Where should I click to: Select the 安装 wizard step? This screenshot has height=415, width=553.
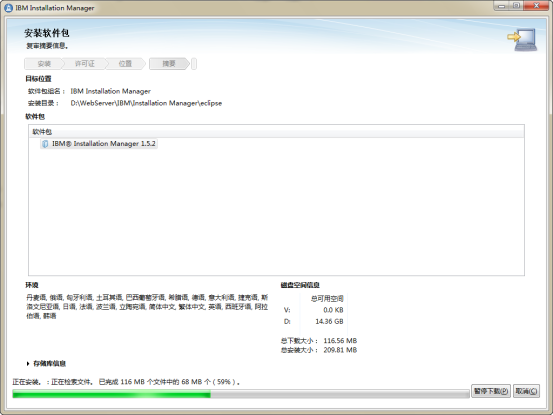(44, 64)
